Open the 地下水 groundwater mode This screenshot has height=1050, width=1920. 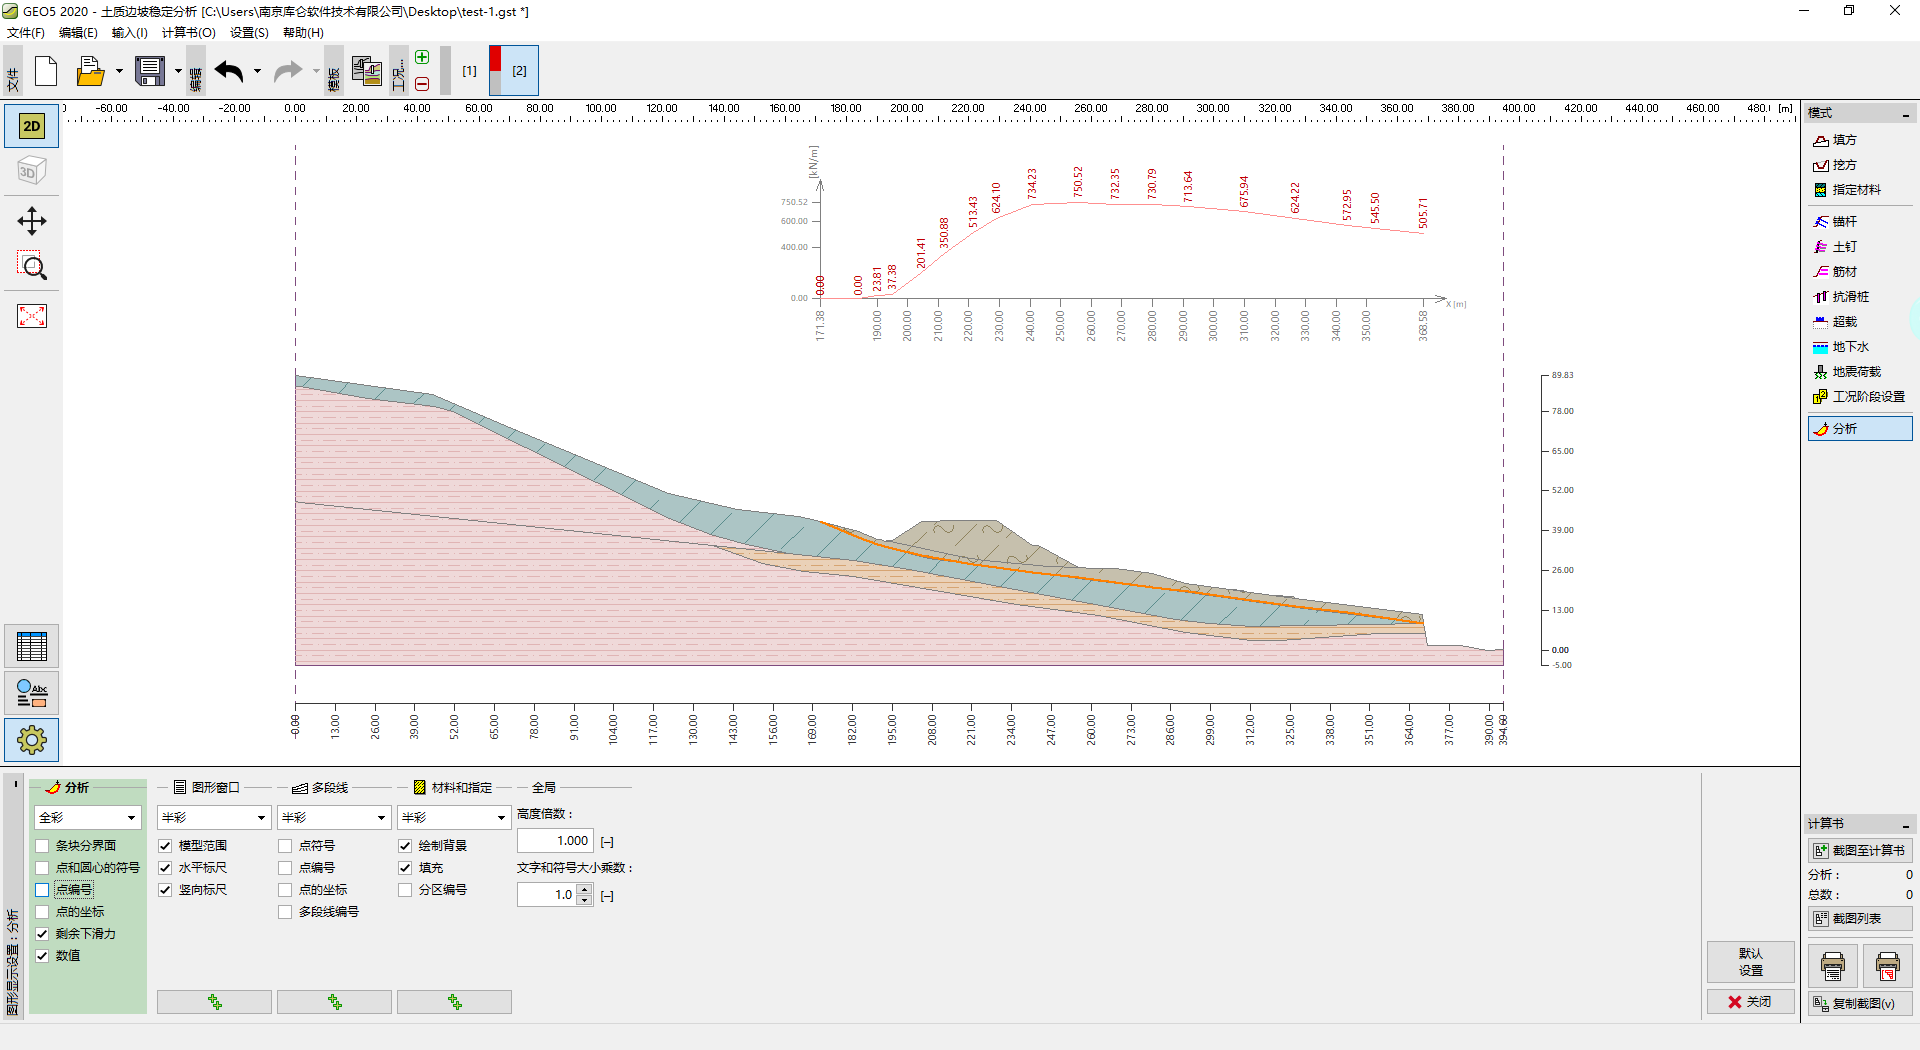click(x=1849, y=347)
